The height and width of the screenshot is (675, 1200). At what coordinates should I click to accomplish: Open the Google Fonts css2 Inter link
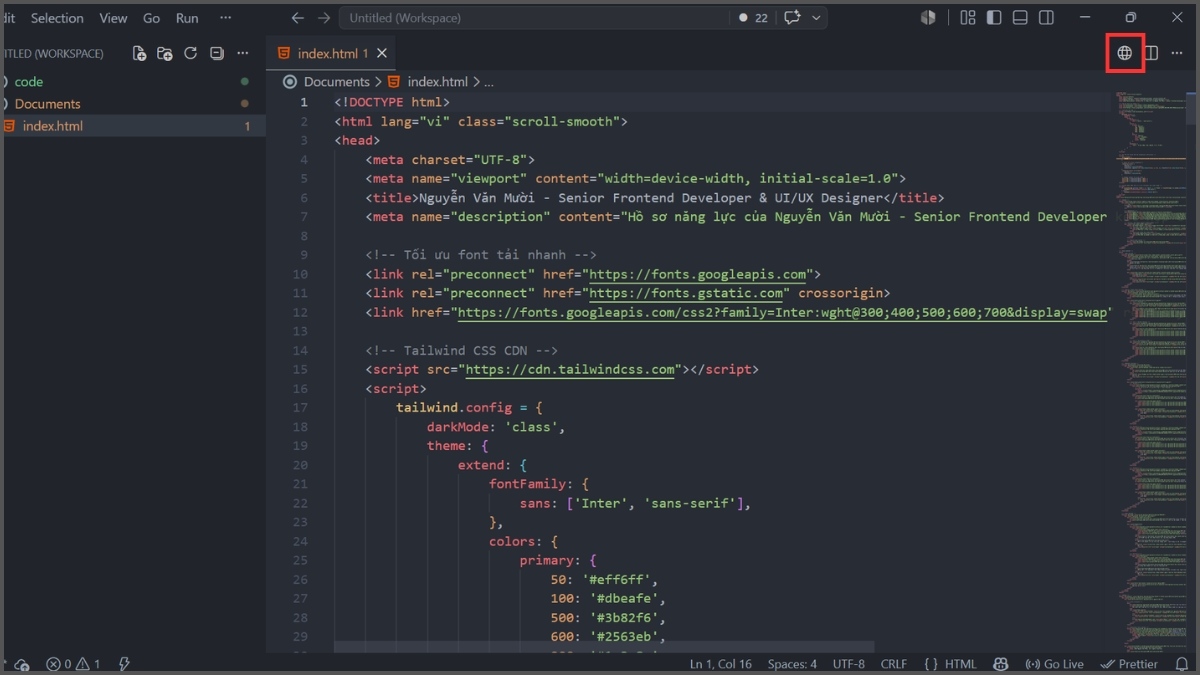click(x=783, y=312)
